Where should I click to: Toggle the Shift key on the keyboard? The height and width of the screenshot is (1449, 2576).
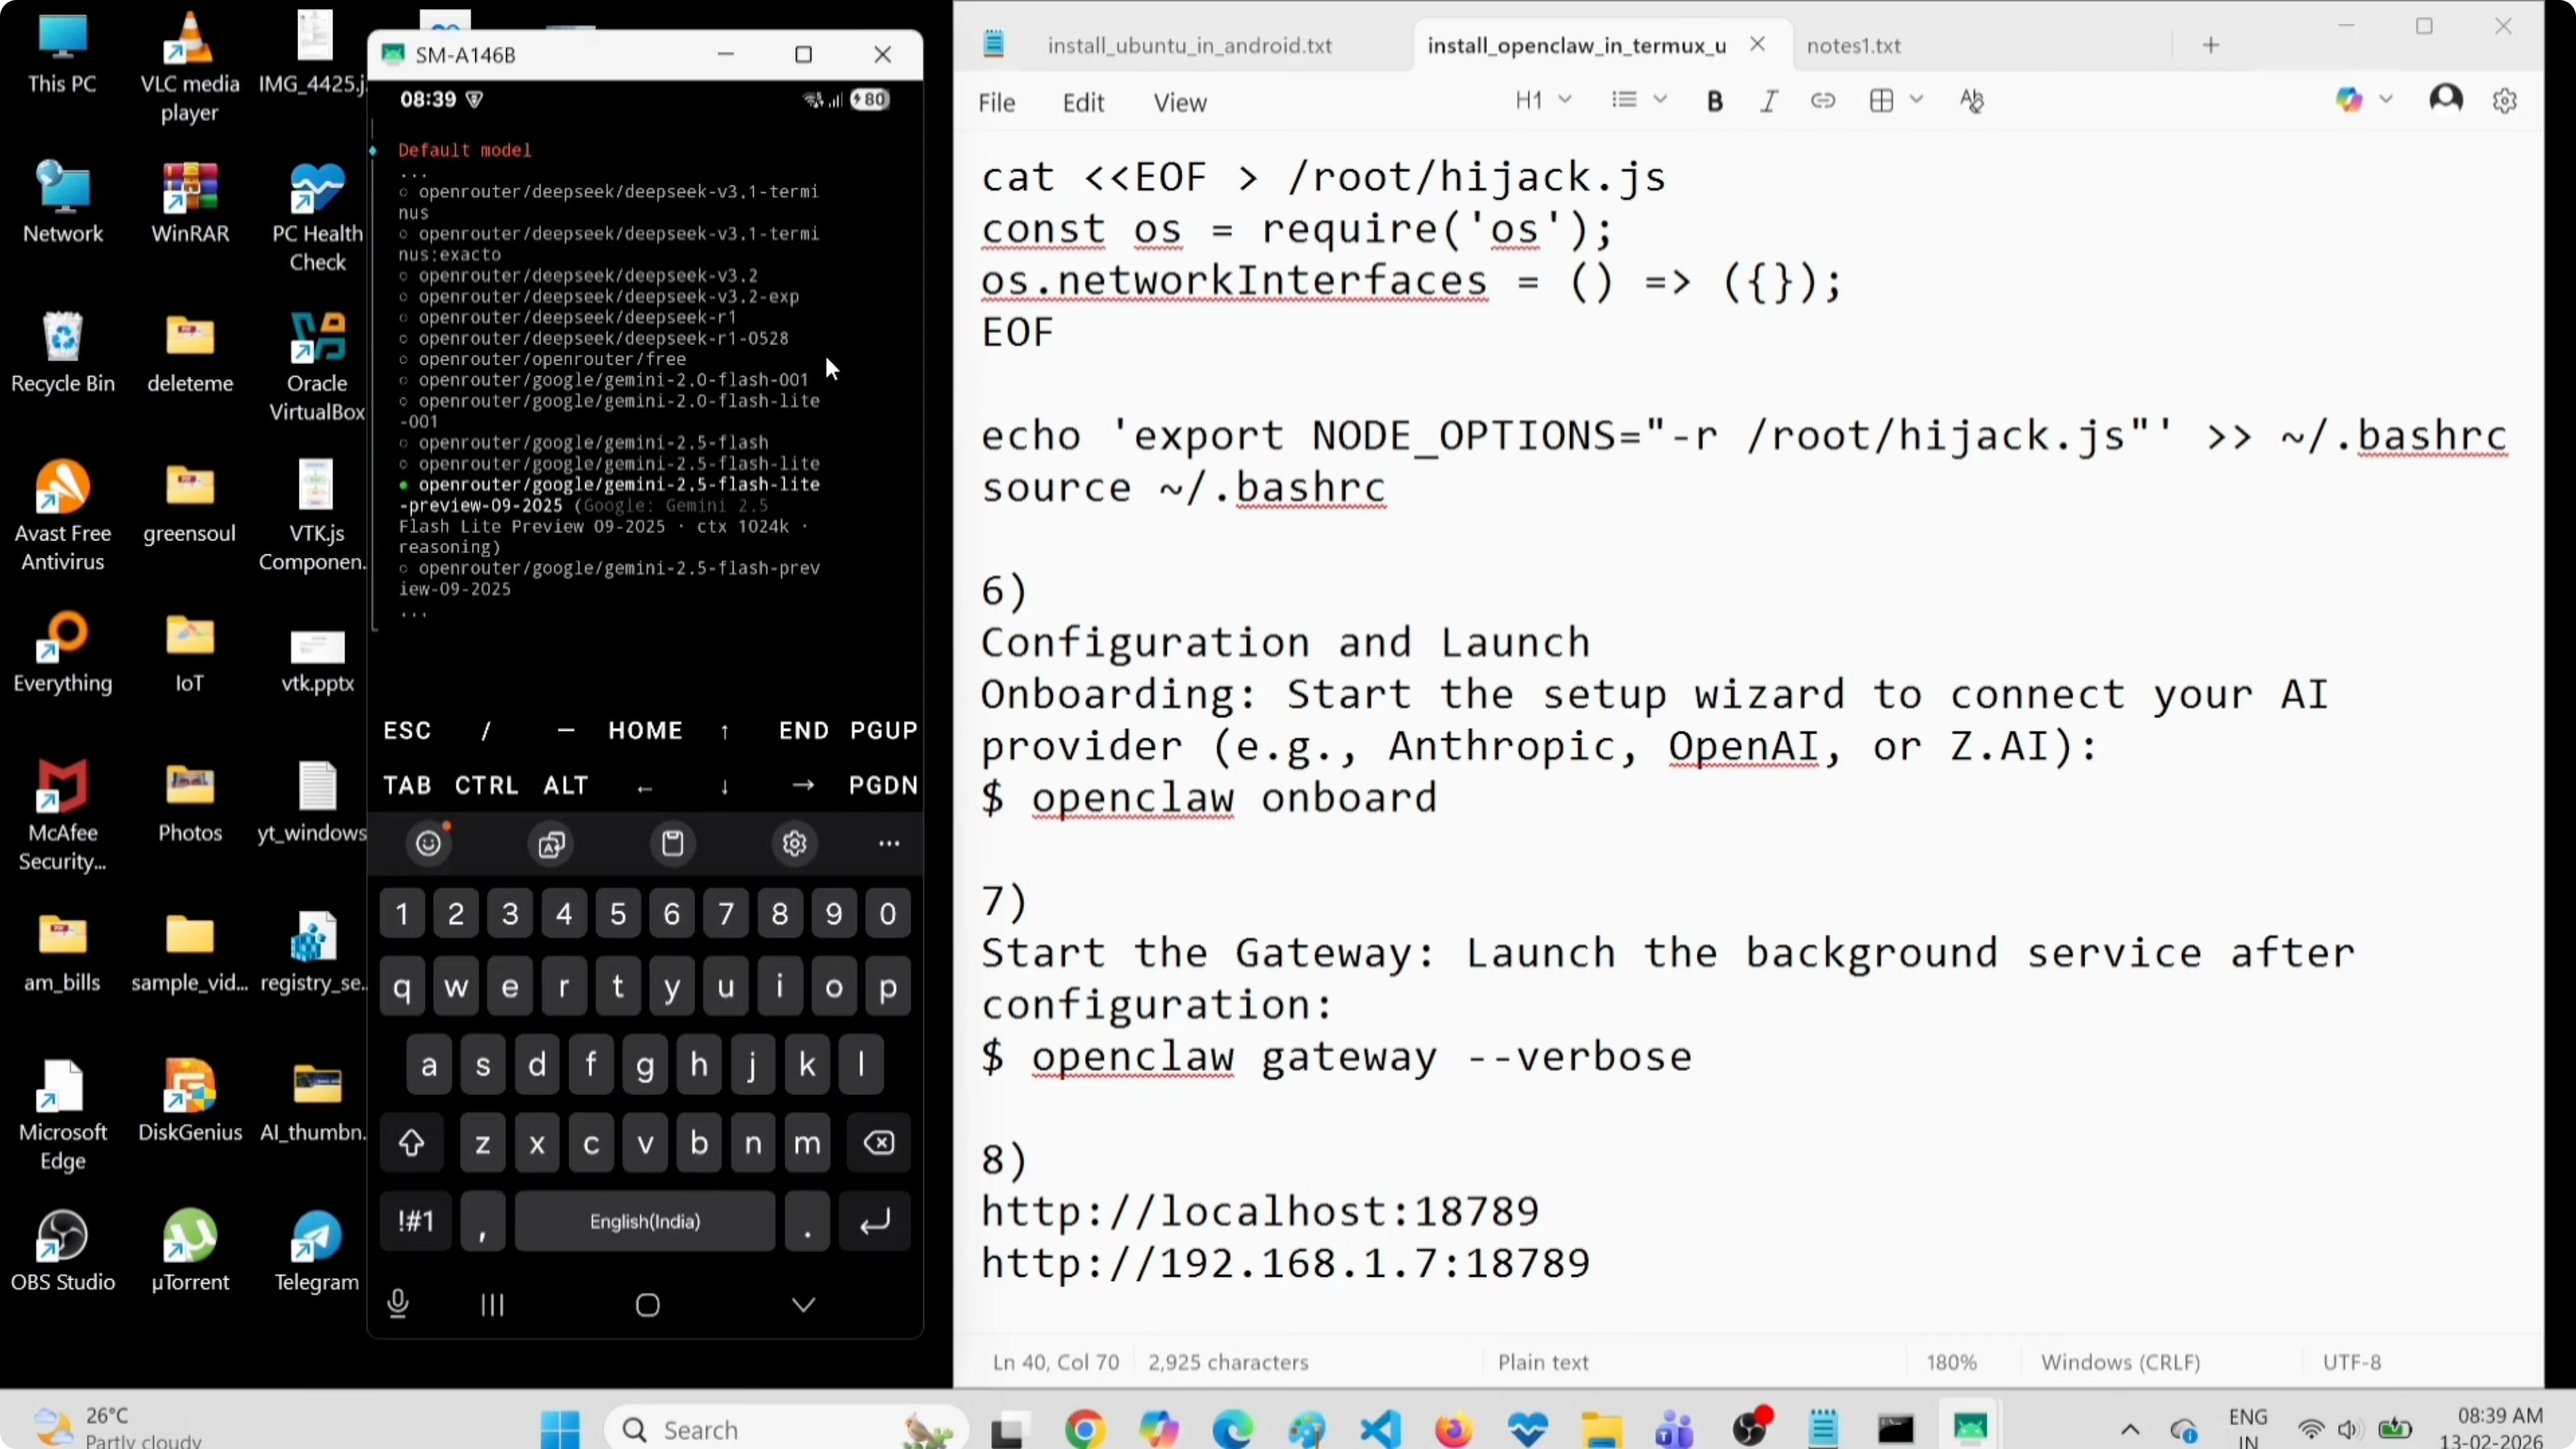[x=411, y=1143]
